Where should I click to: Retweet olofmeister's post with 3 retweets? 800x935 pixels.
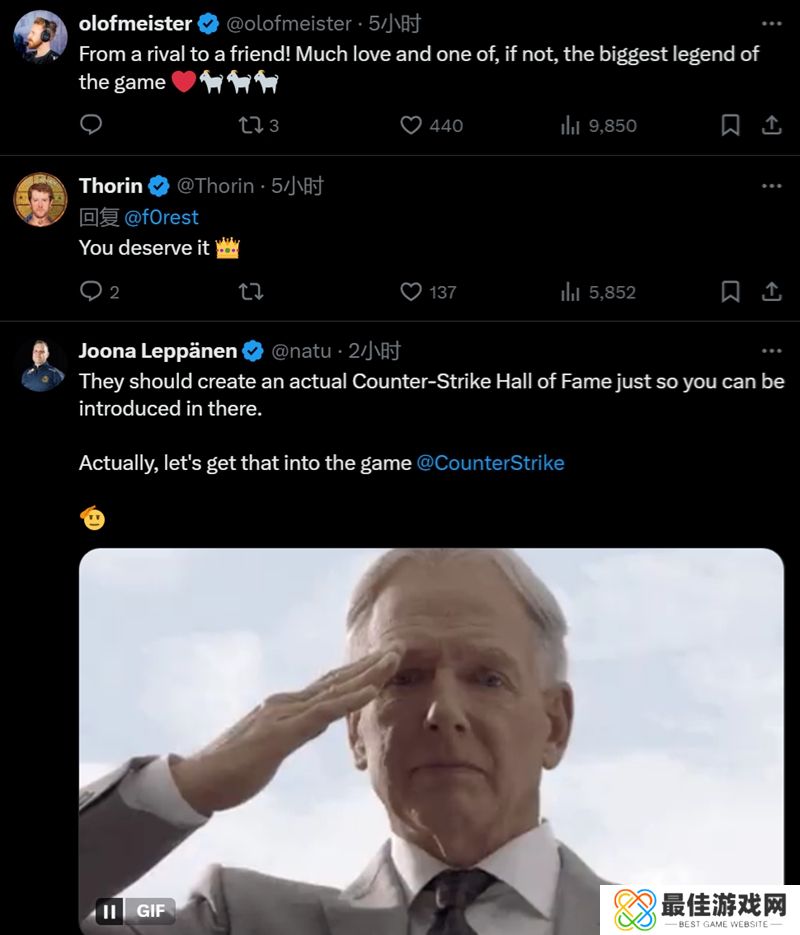[250, 125]
